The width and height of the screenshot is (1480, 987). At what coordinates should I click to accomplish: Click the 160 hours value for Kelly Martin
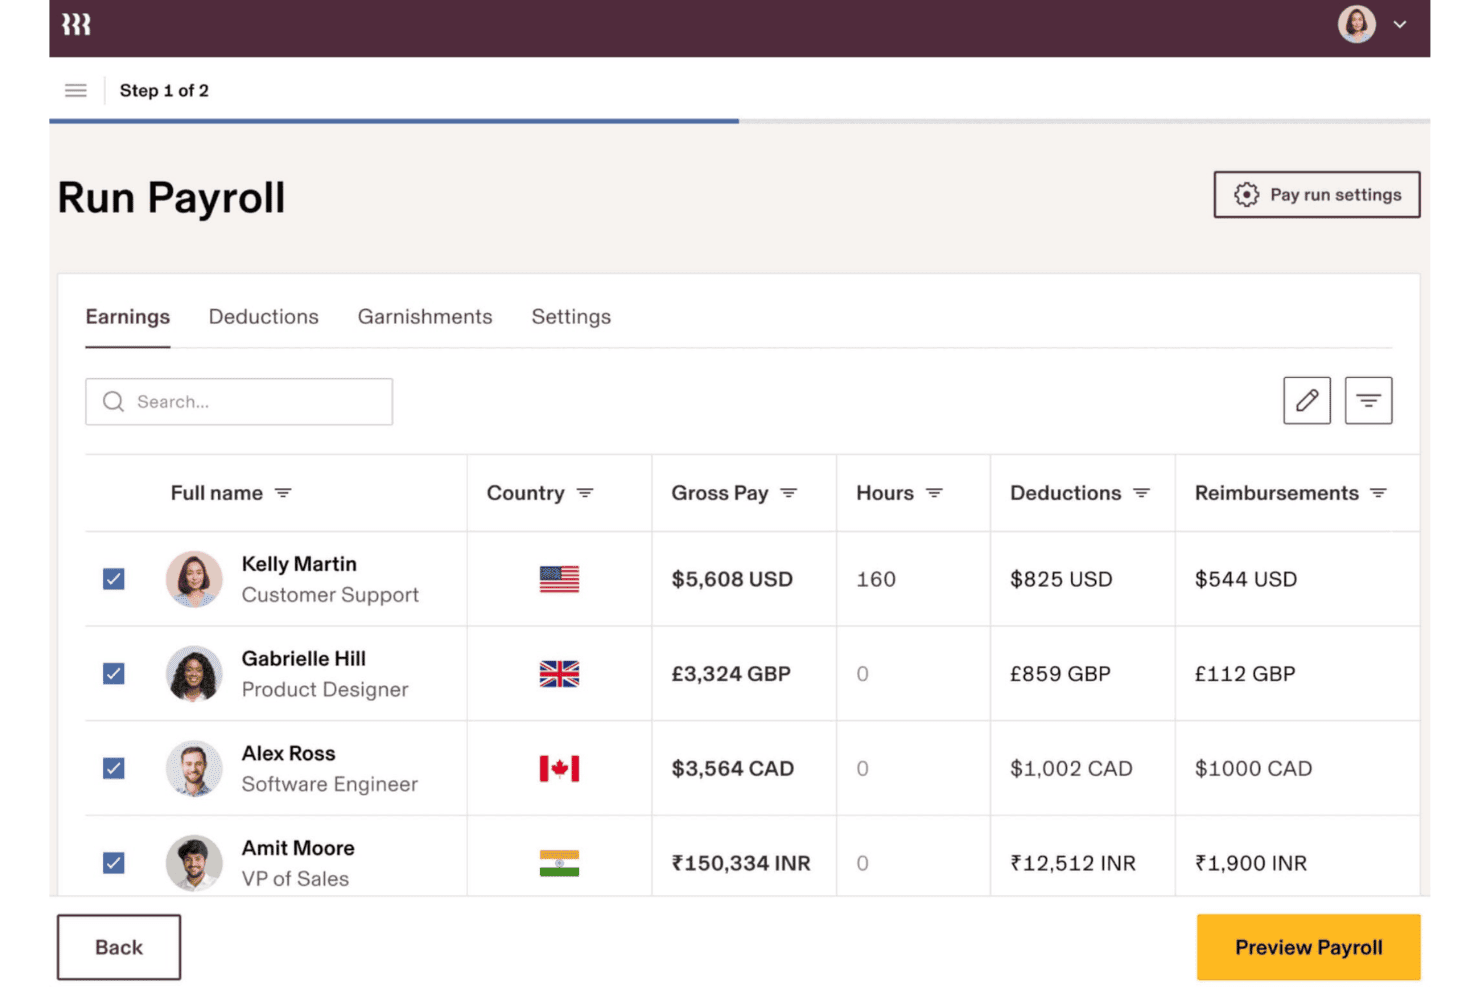tap(876, 579)
